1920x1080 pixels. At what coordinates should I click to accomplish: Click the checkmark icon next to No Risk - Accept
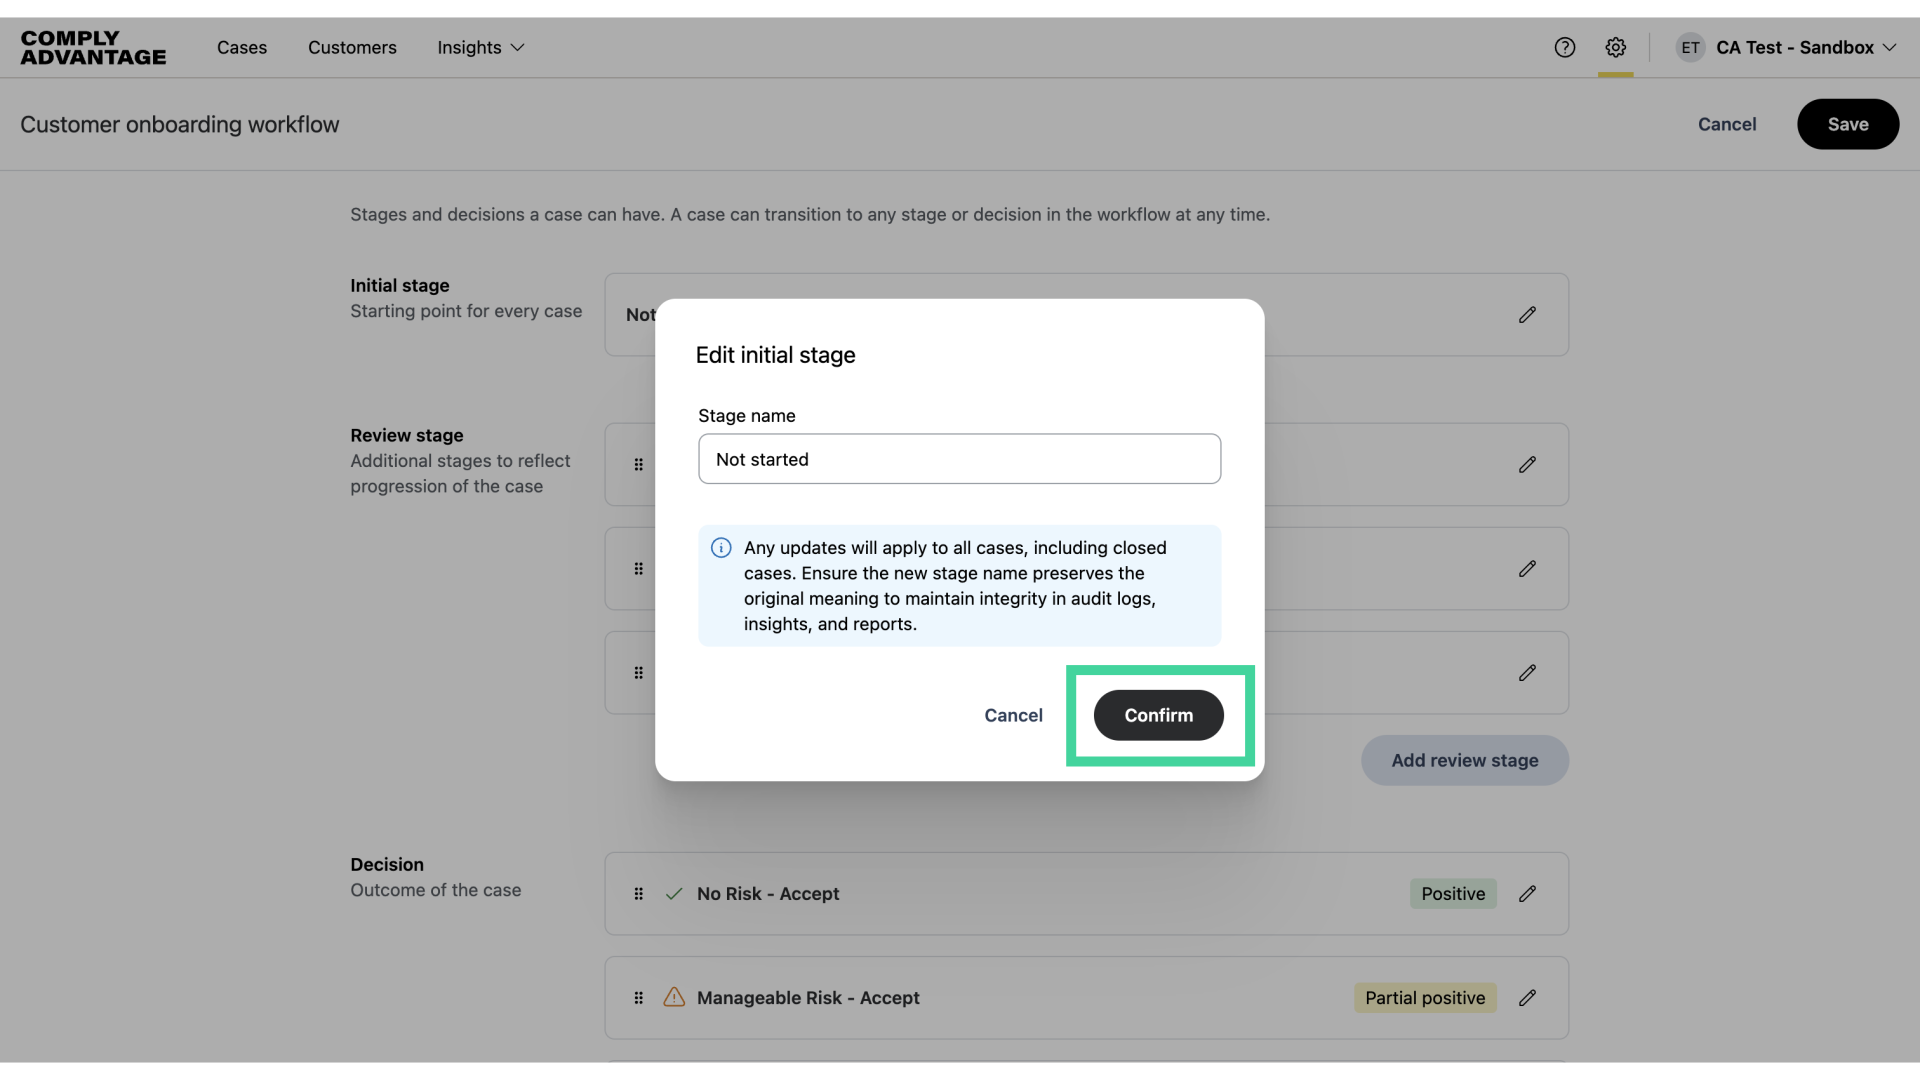click(674, 893)
